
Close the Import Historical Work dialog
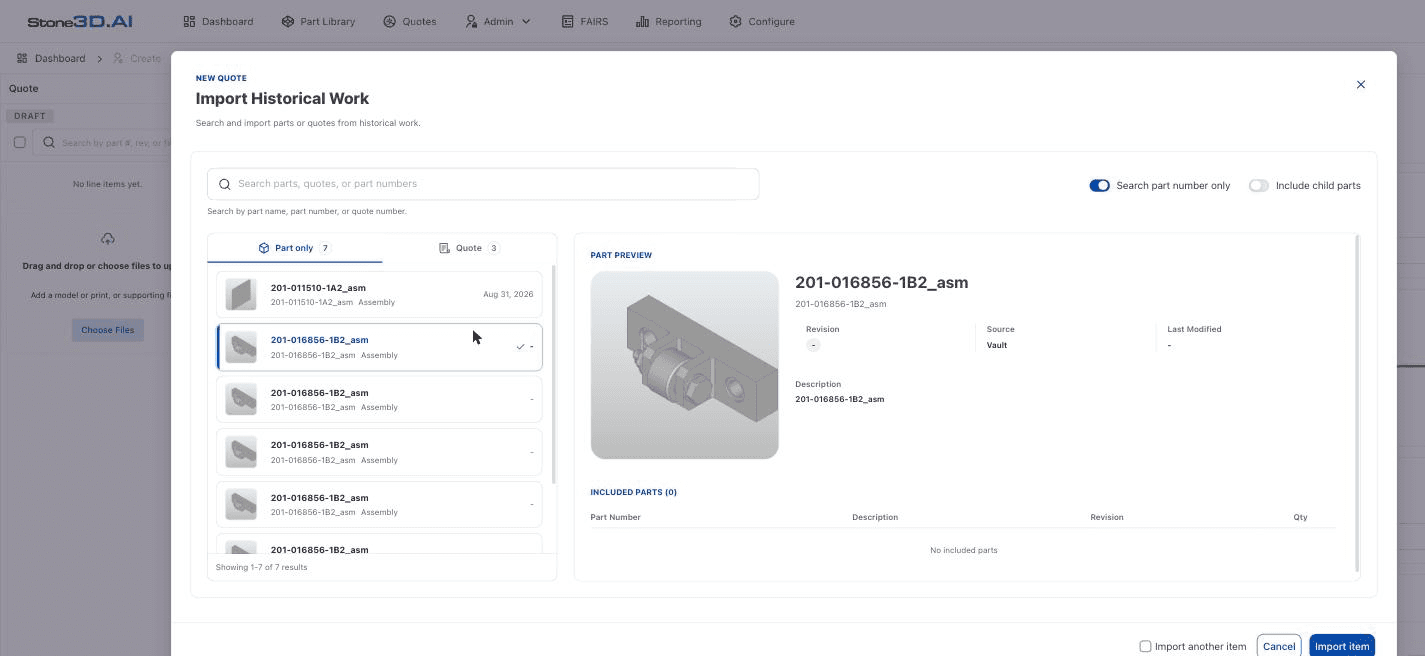coord(1361,84)
